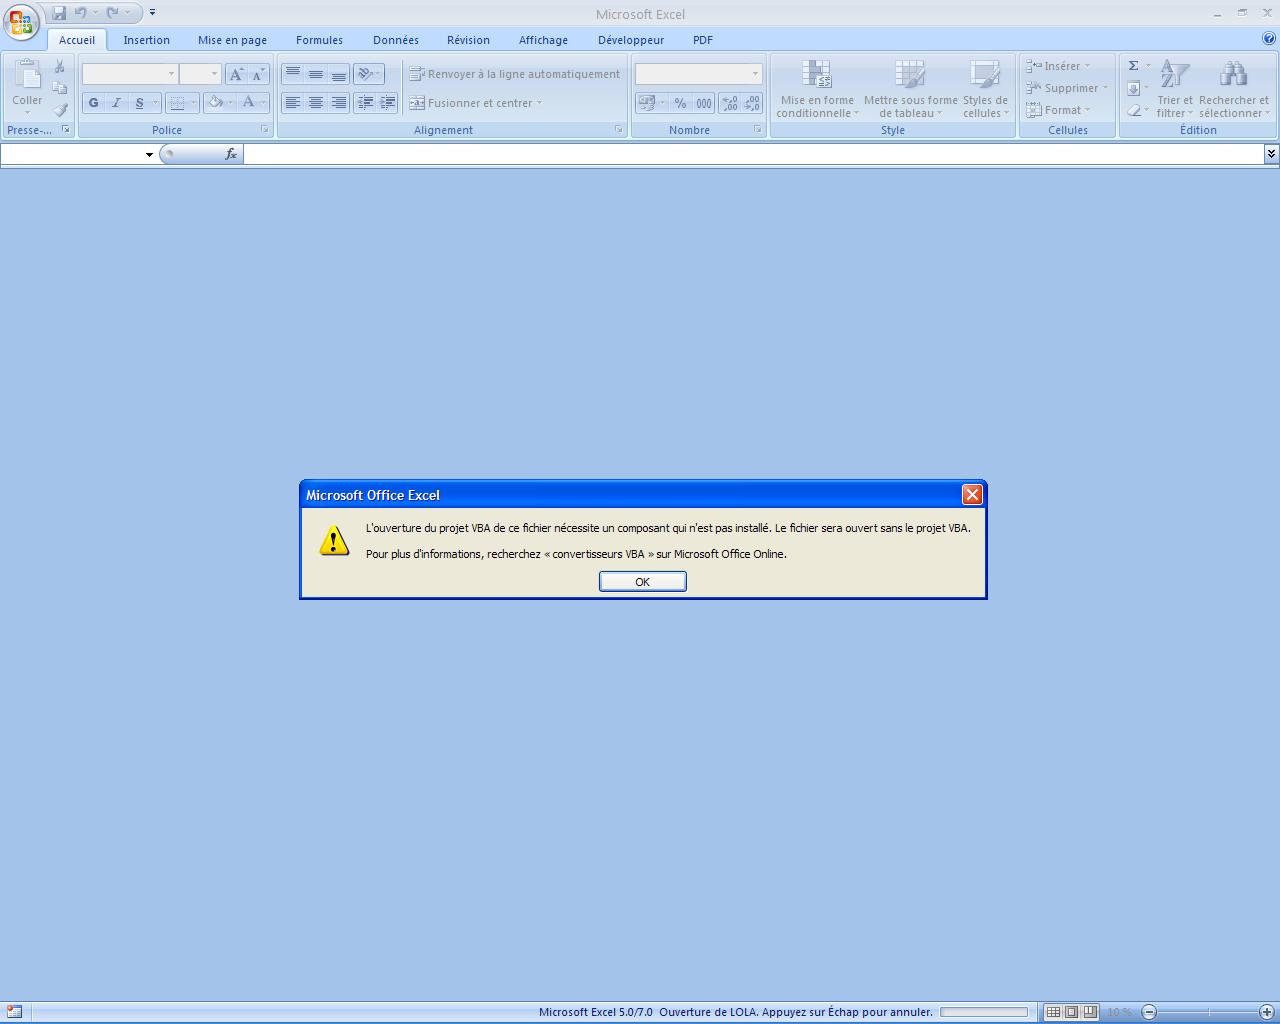Screen dimensions: 1280x1024
Task: Click the Cut scissors icon
Action: (60, 66)
